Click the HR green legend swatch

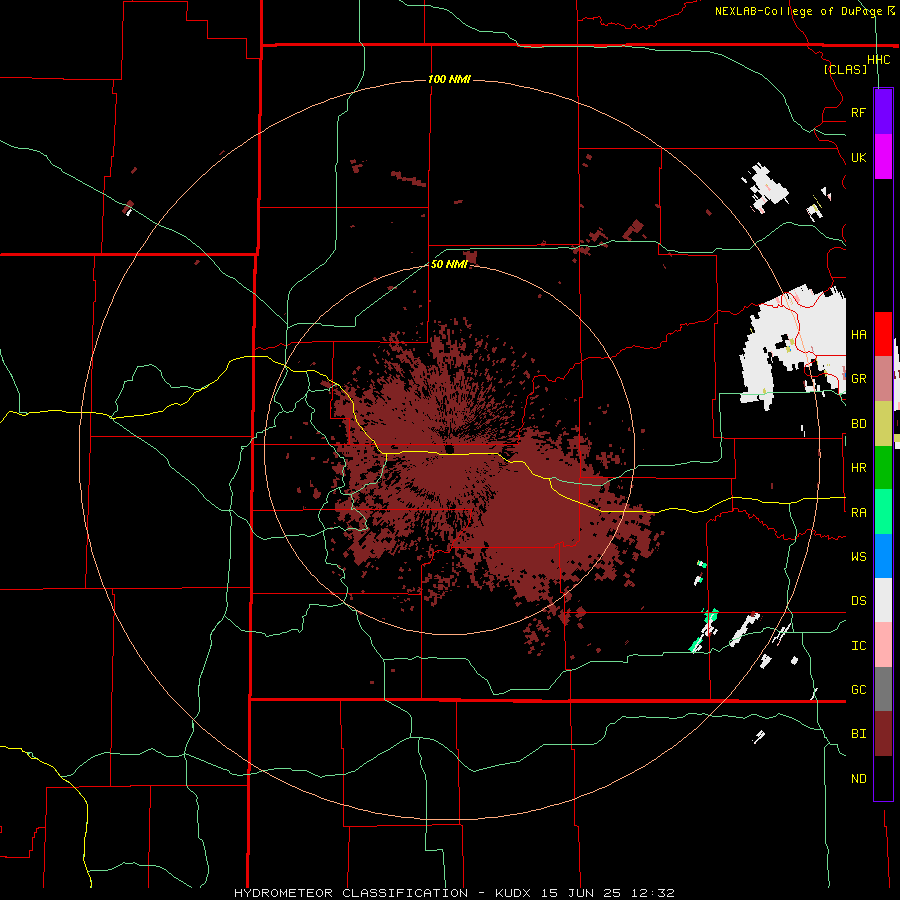tap(883, 468)
